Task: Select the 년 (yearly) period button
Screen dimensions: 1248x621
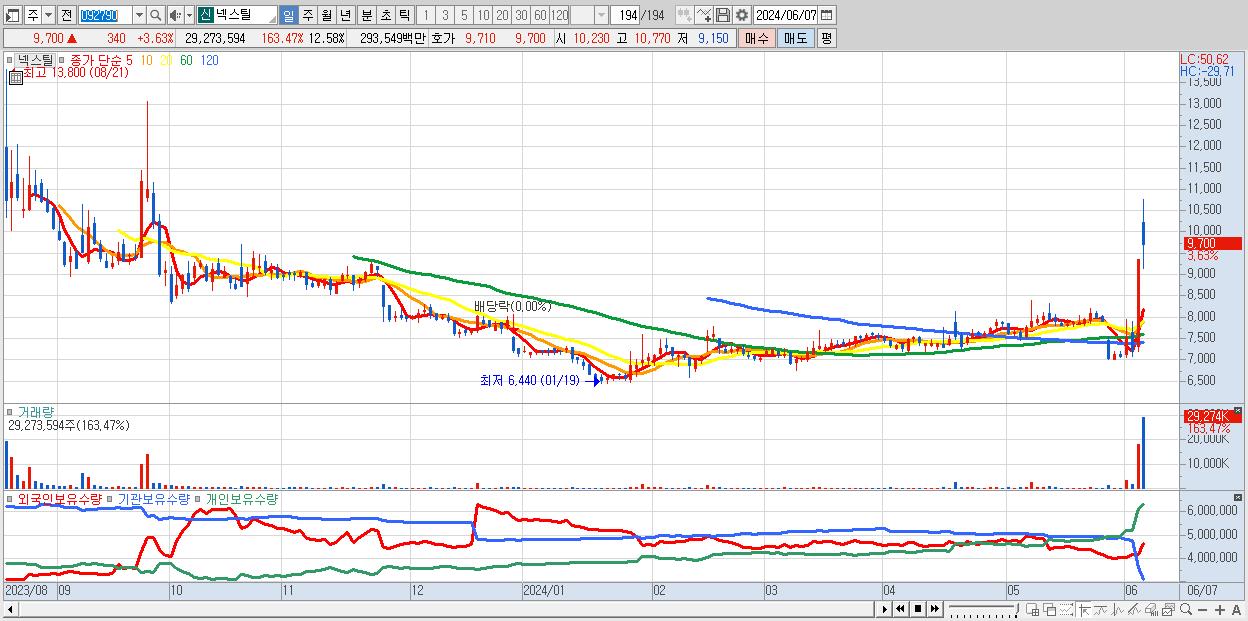Action: pos(345,15)
